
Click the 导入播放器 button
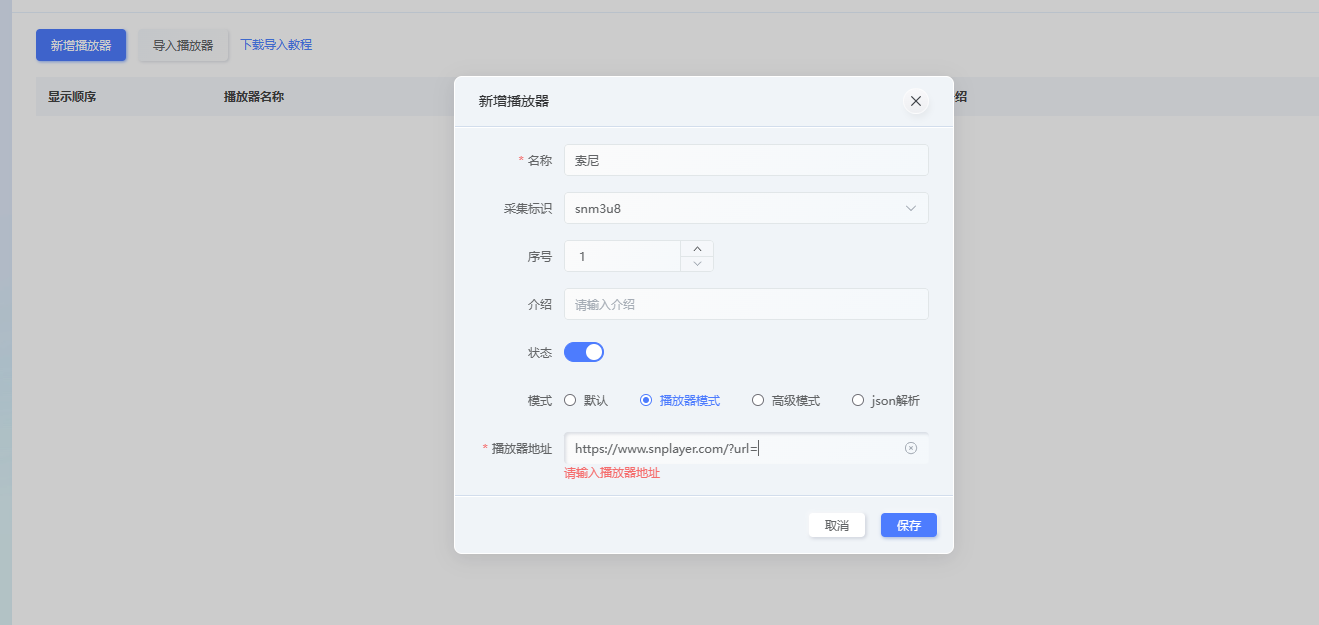[x=183, y=45]
